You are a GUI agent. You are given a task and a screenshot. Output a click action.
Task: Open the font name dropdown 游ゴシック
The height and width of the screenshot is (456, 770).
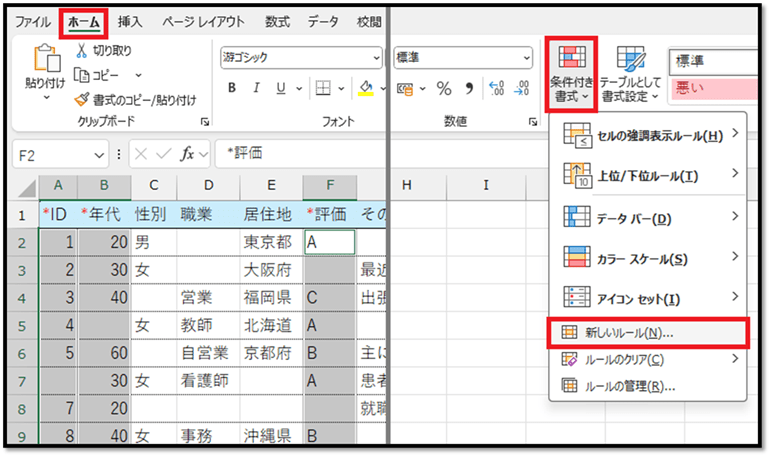[x=375, y=58]
